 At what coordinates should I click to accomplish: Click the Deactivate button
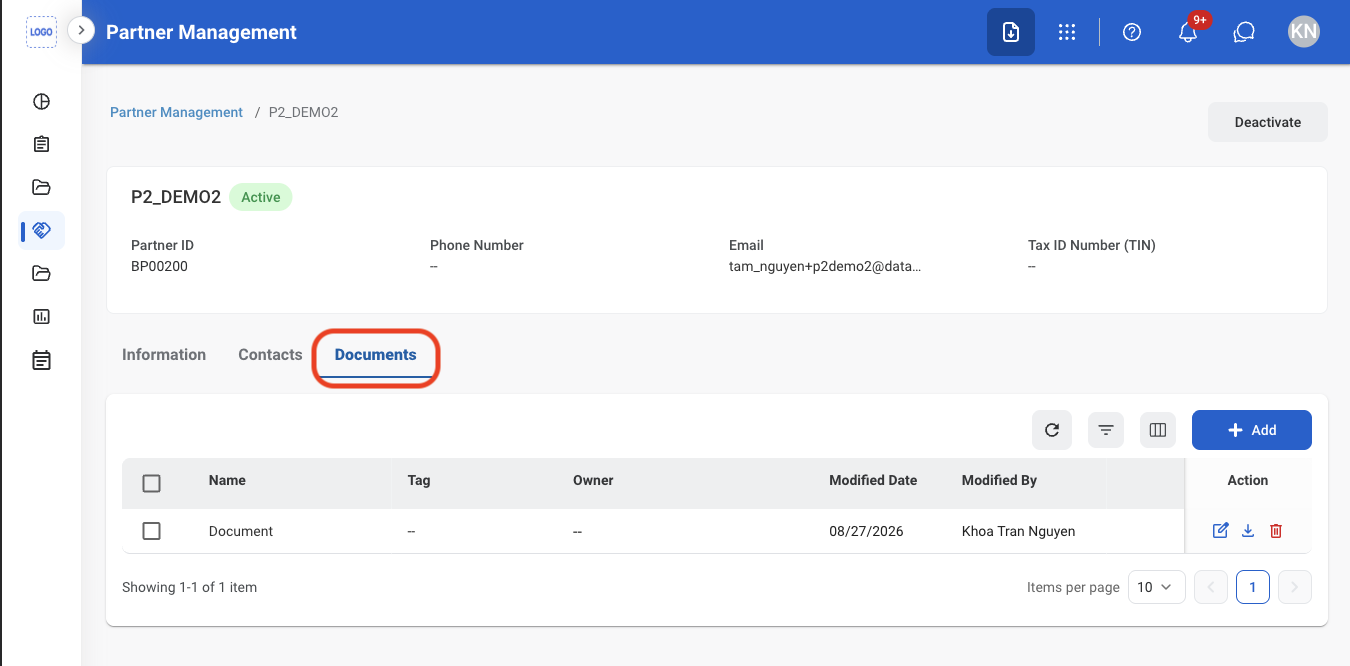(x=1268, y=122)
